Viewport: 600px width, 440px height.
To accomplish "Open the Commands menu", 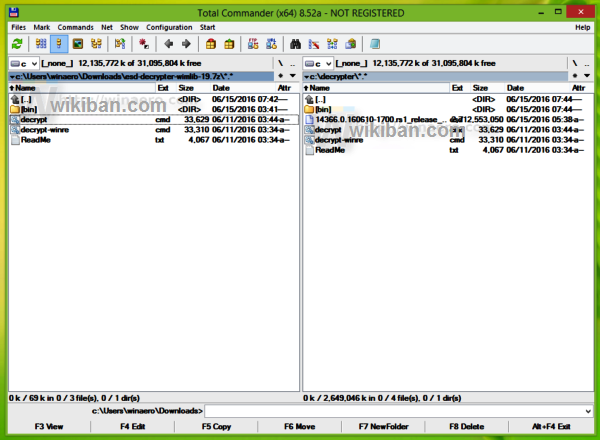I will tap(75, 27).
